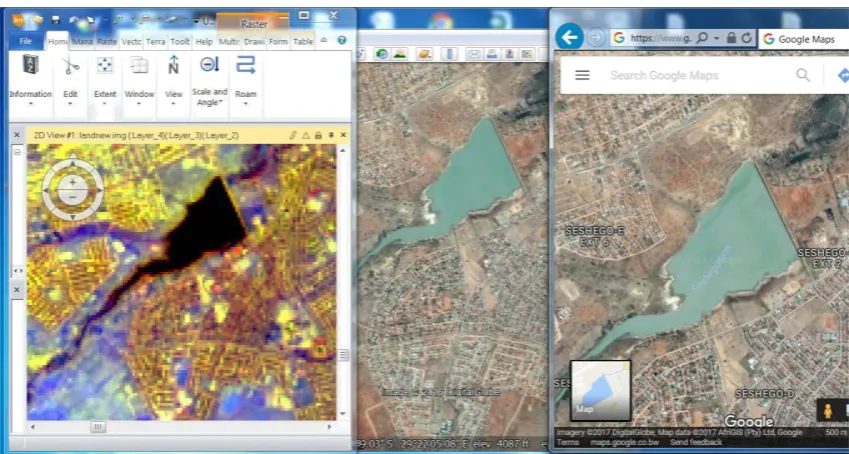Expand the Window group dropdown arrow
The image size is (849, 454).
point(139,103)
